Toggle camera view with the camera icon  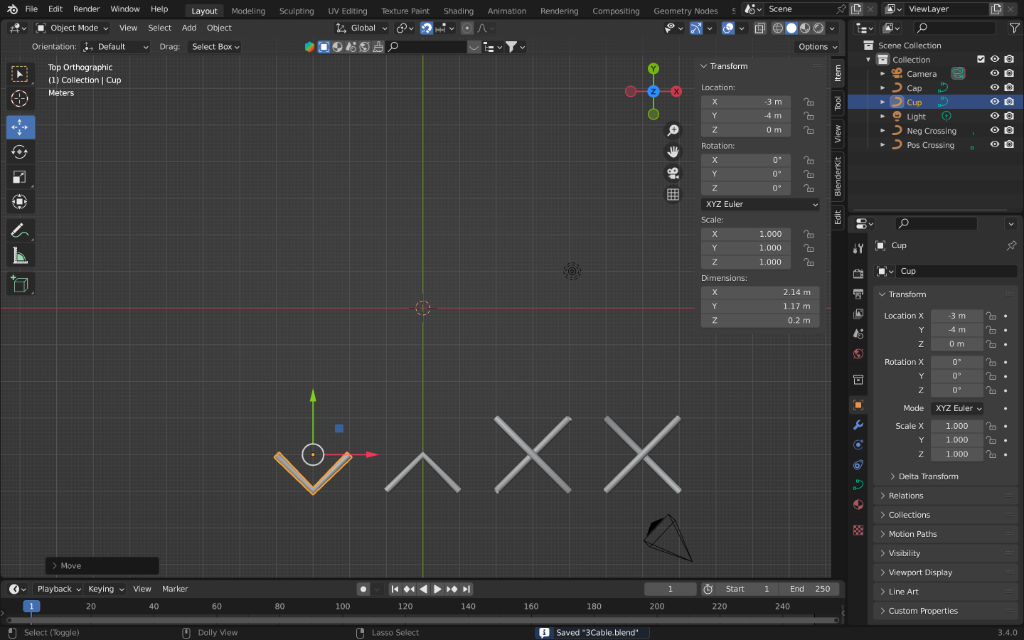pos(673,173)
